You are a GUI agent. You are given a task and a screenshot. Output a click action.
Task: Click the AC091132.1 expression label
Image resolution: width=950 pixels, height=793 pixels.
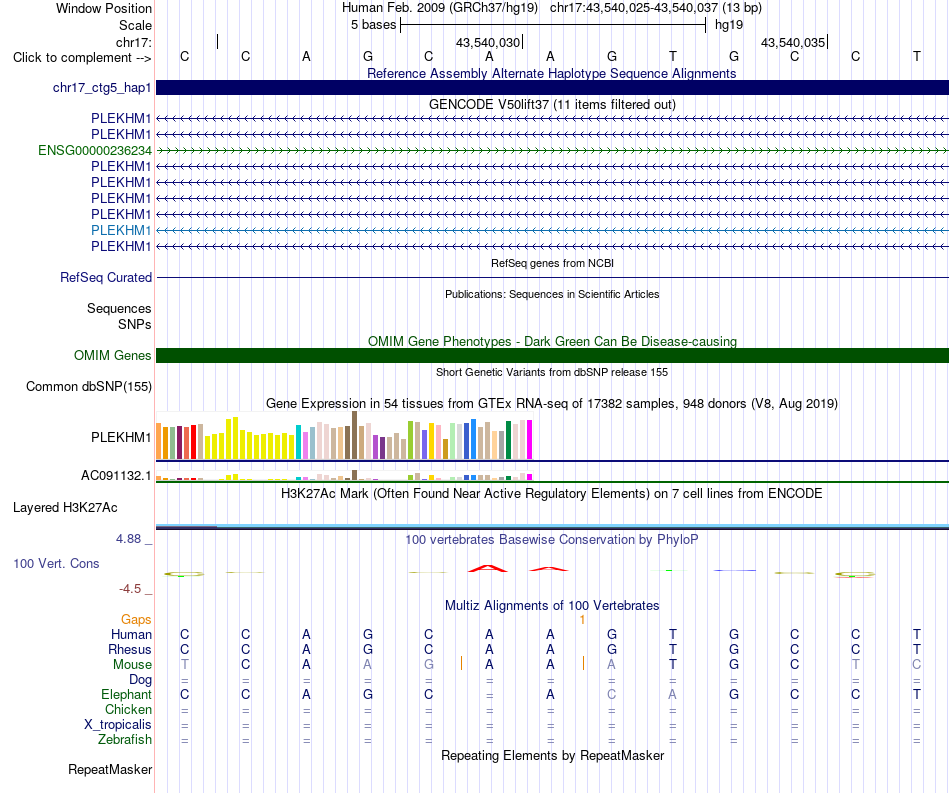(116, 476)
